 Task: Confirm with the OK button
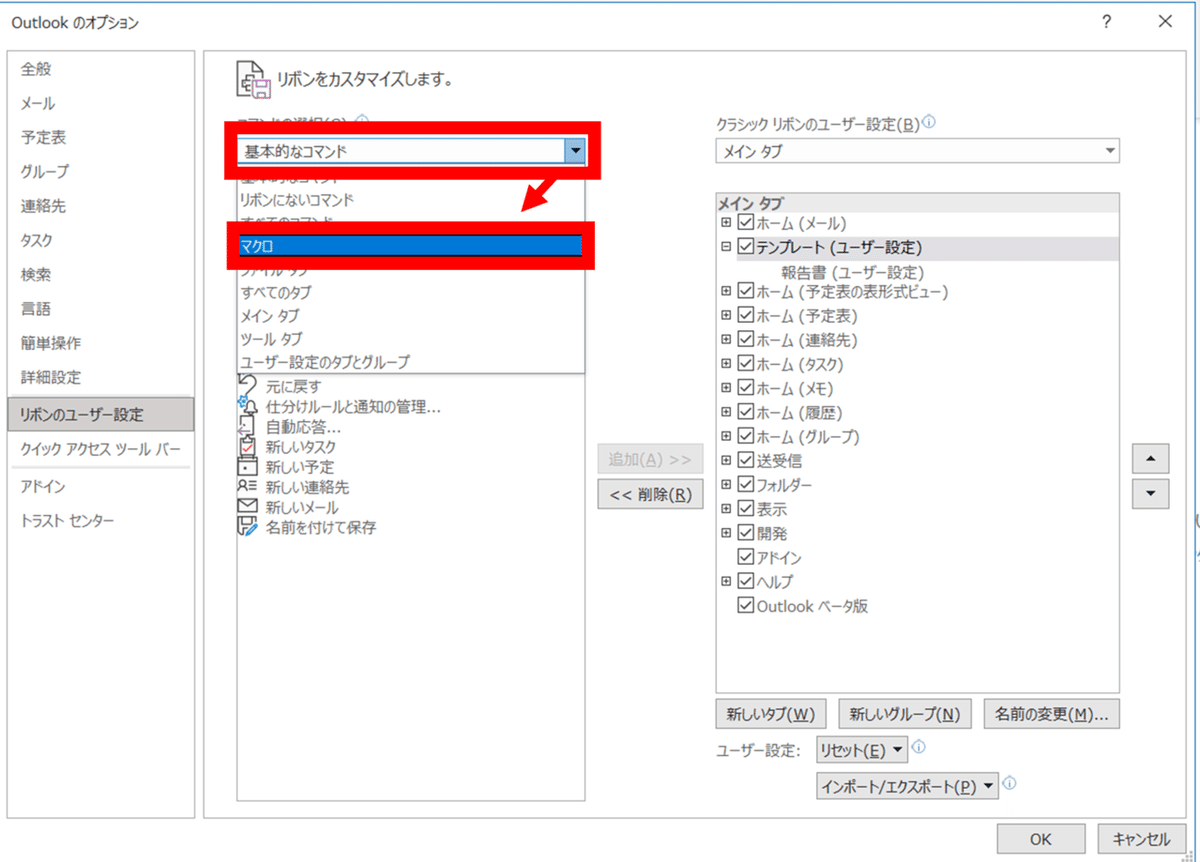pos(1041,838)
